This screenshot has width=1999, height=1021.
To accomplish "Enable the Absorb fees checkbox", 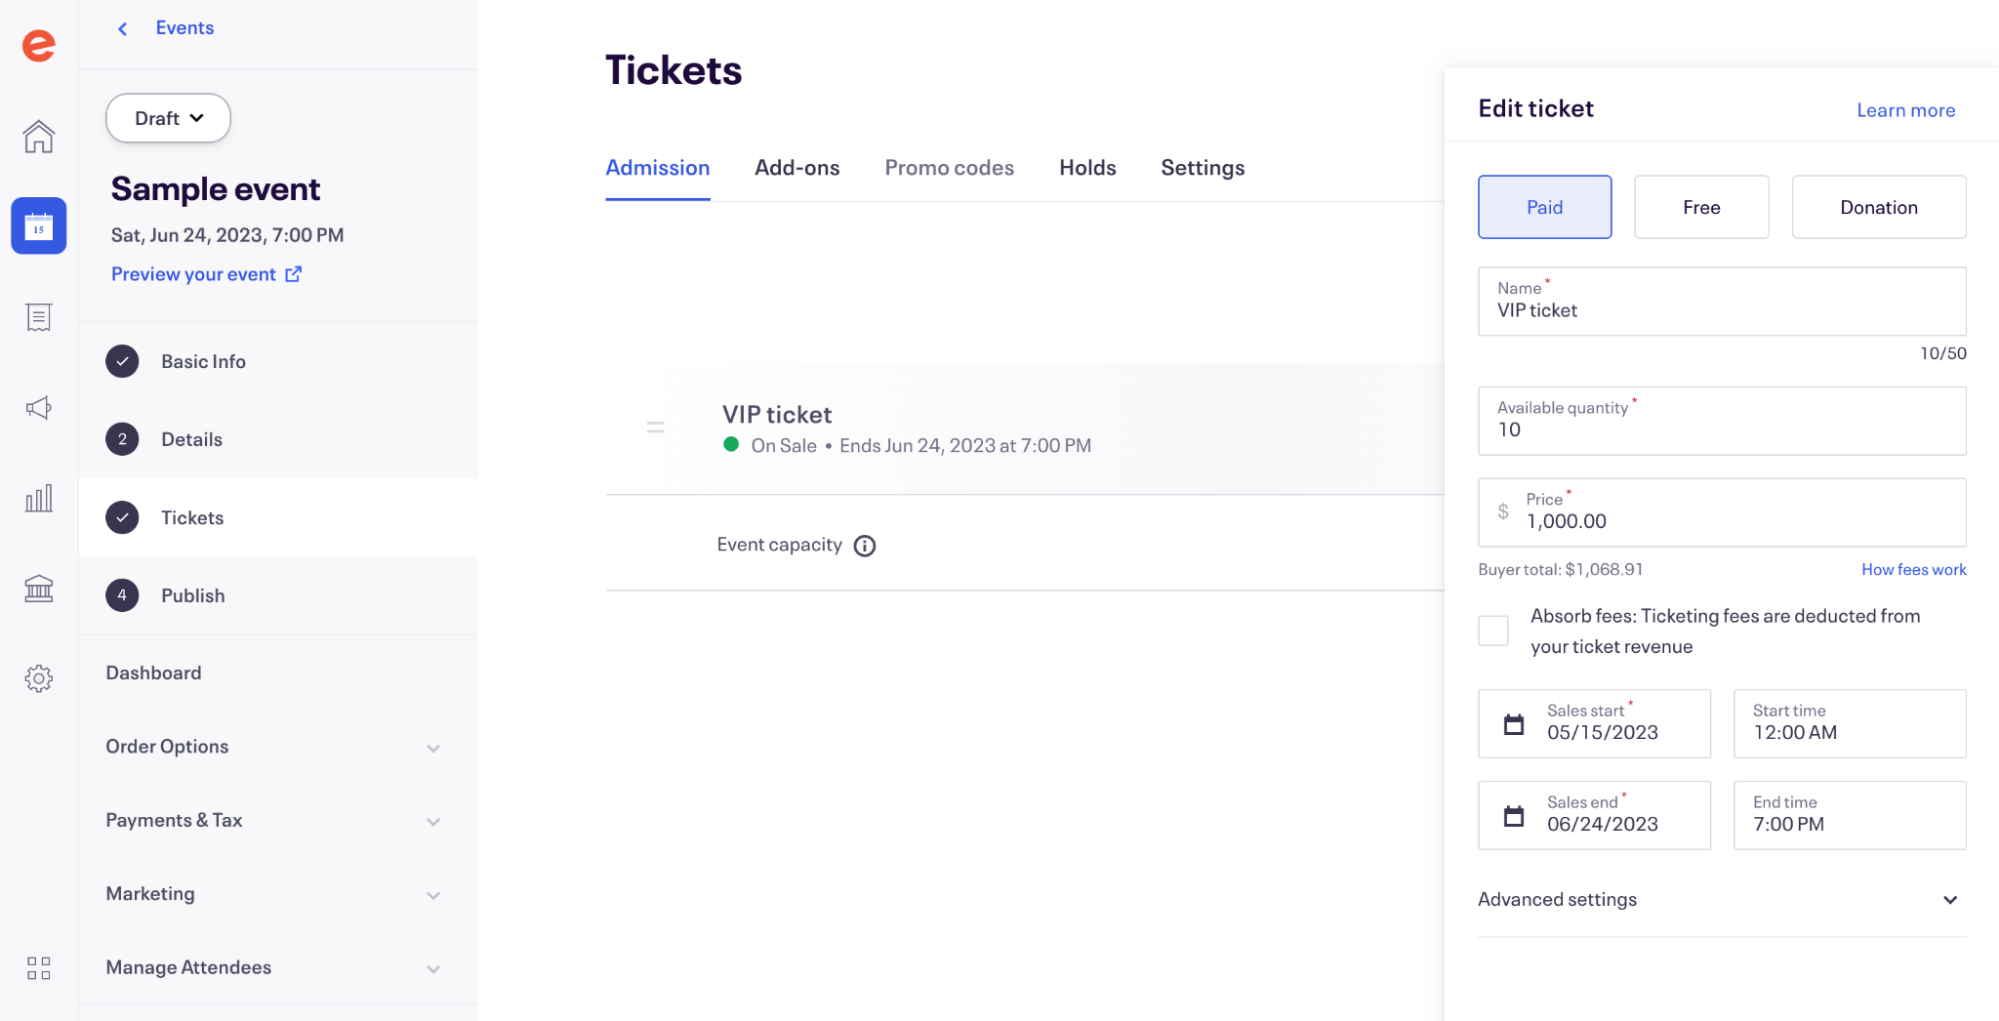I will tap(1492, 631).
